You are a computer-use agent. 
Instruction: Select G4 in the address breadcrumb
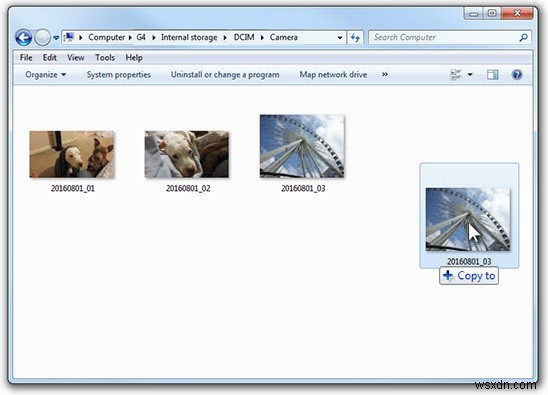click(141, 37)
